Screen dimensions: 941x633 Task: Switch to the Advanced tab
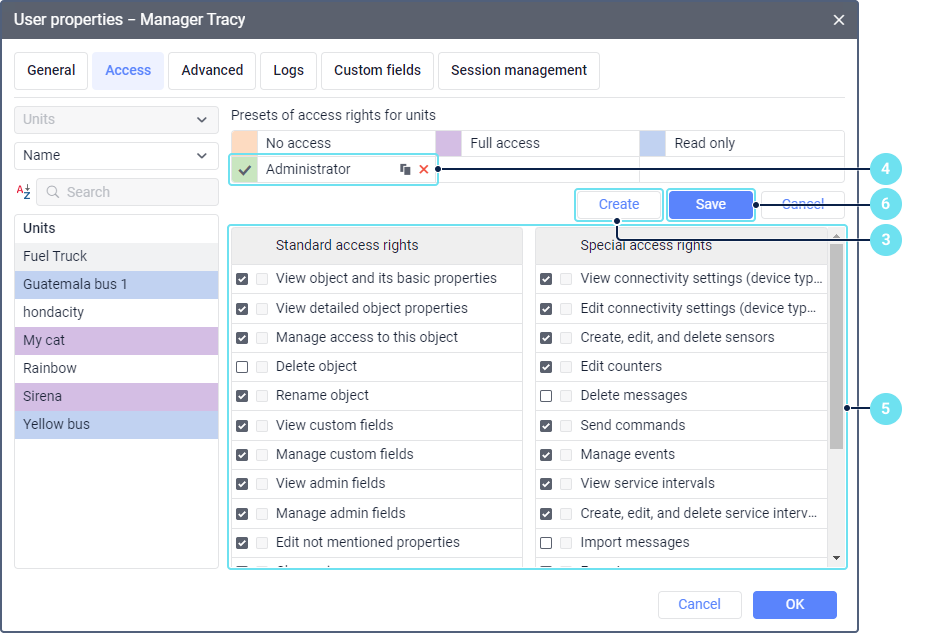pos(212,71)
